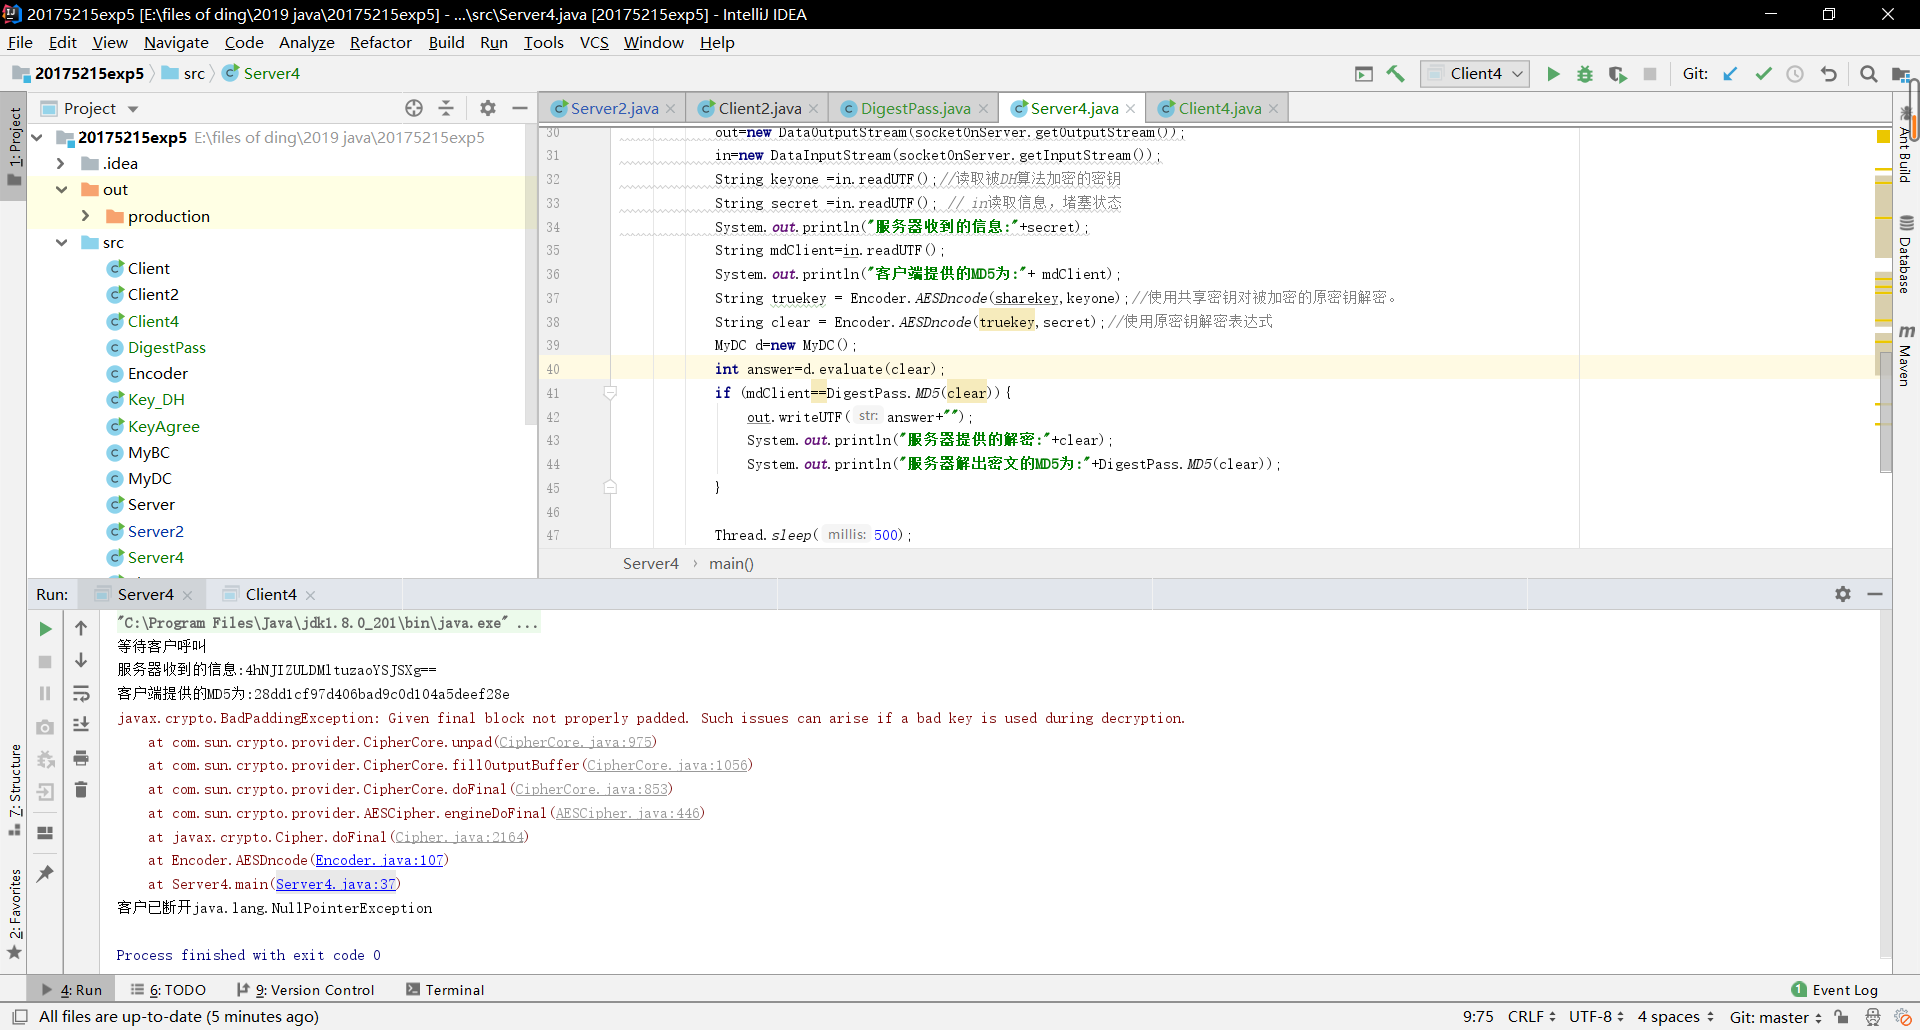Rerun Server4 in the Run panel
This screenshot has width=1920, height=1030.
pyautogui.click(x=45, y=629)
